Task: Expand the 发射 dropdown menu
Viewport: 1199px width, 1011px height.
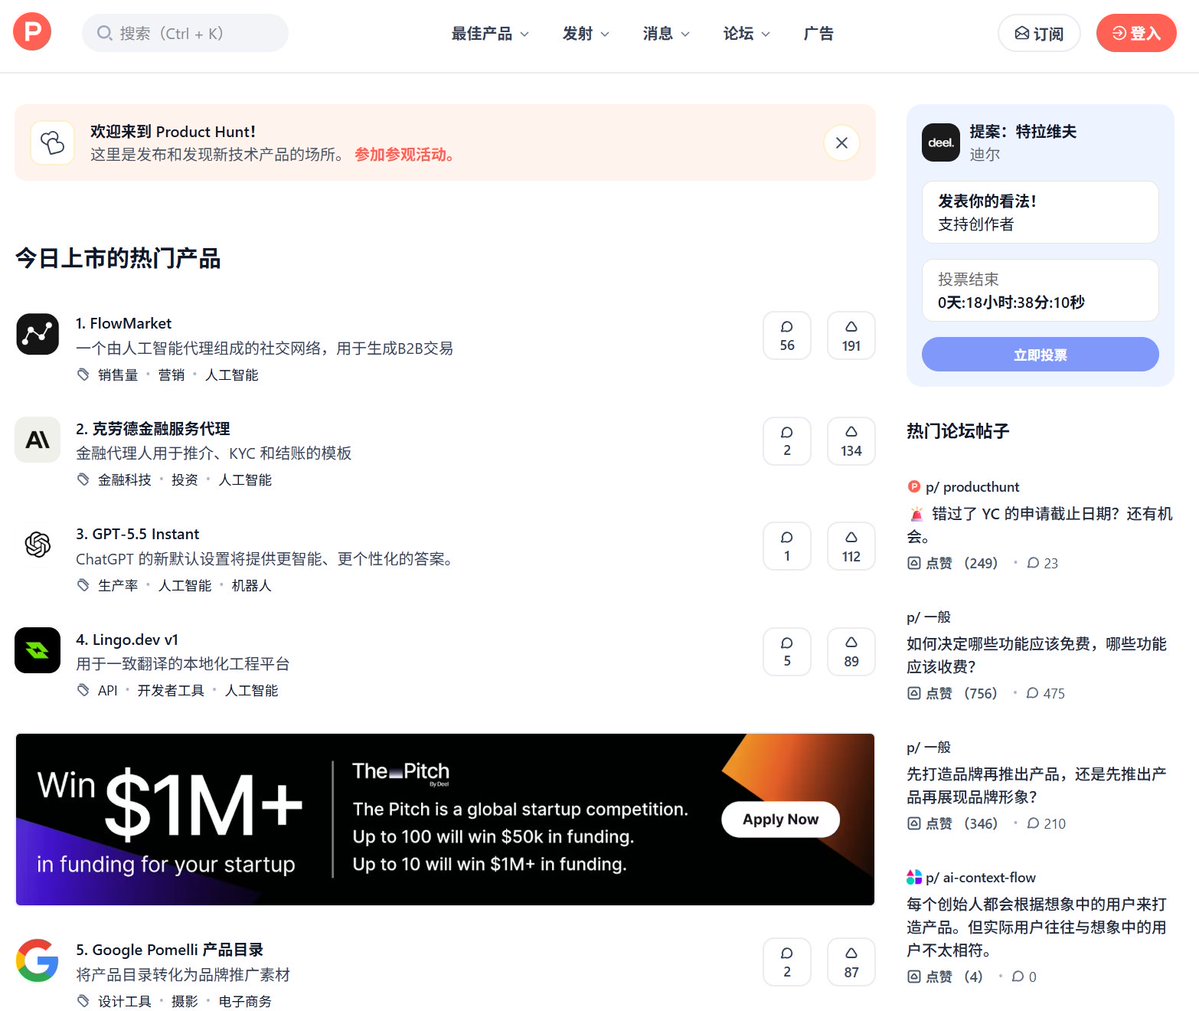Action: pos(586,33)
